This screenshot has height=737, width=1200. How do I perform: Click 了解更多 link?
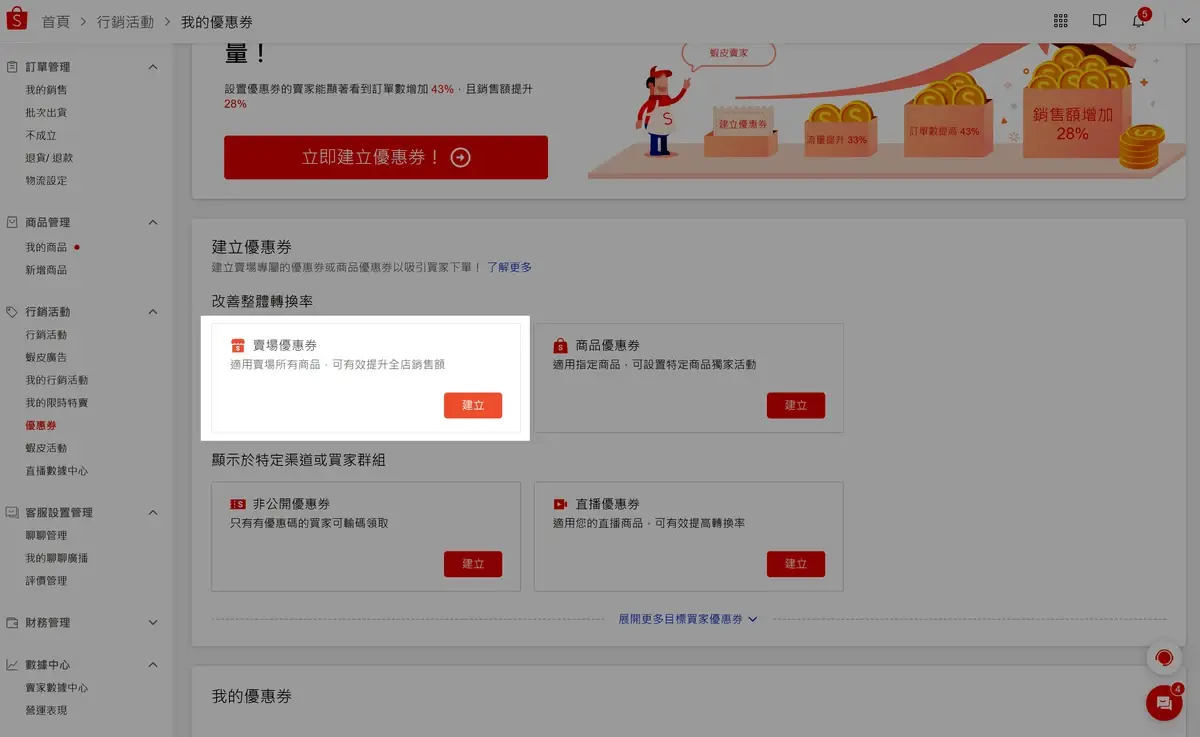coord(510,268)
